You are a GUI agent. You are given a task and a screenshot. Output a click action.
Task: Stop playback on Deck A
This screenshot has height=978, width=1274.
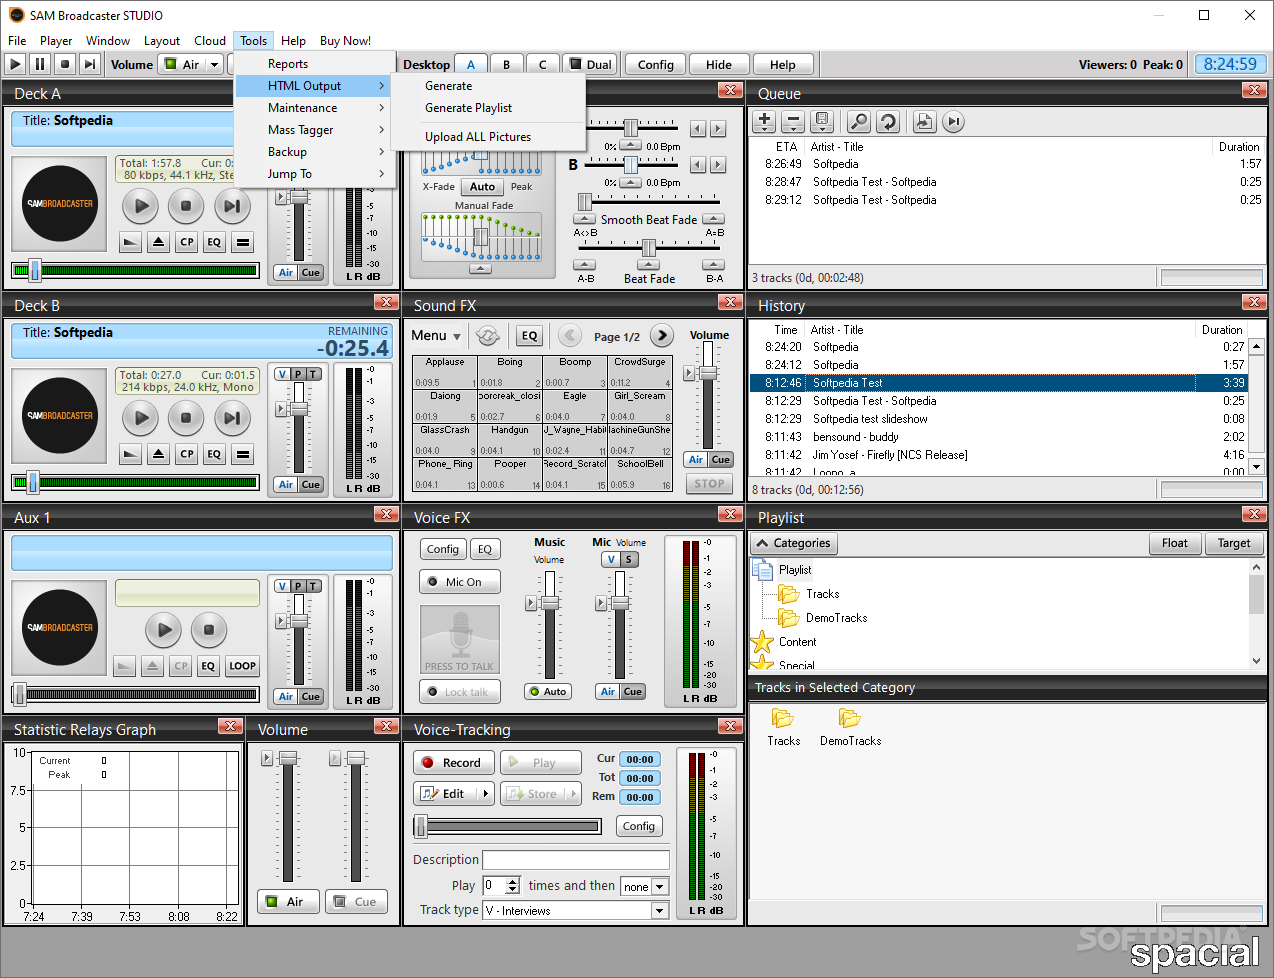(186, 206)
